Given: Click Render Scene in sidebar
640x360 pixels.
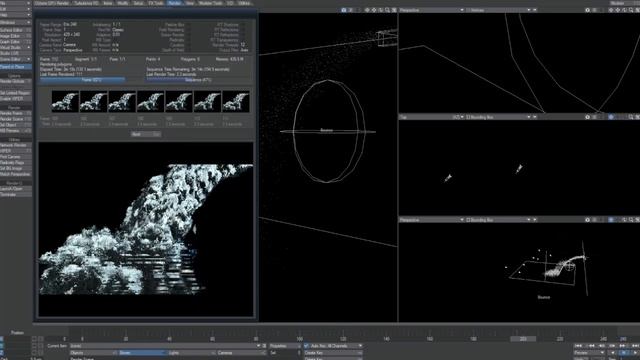Looking at the screenshot, I should (x=16, y=119).
